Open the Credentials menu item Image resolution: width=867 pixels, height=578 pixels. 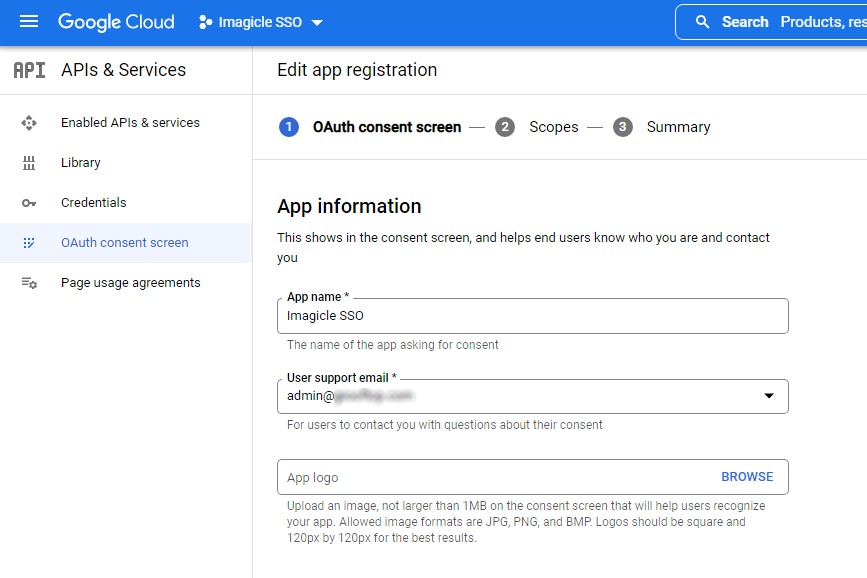coord(94,203)
